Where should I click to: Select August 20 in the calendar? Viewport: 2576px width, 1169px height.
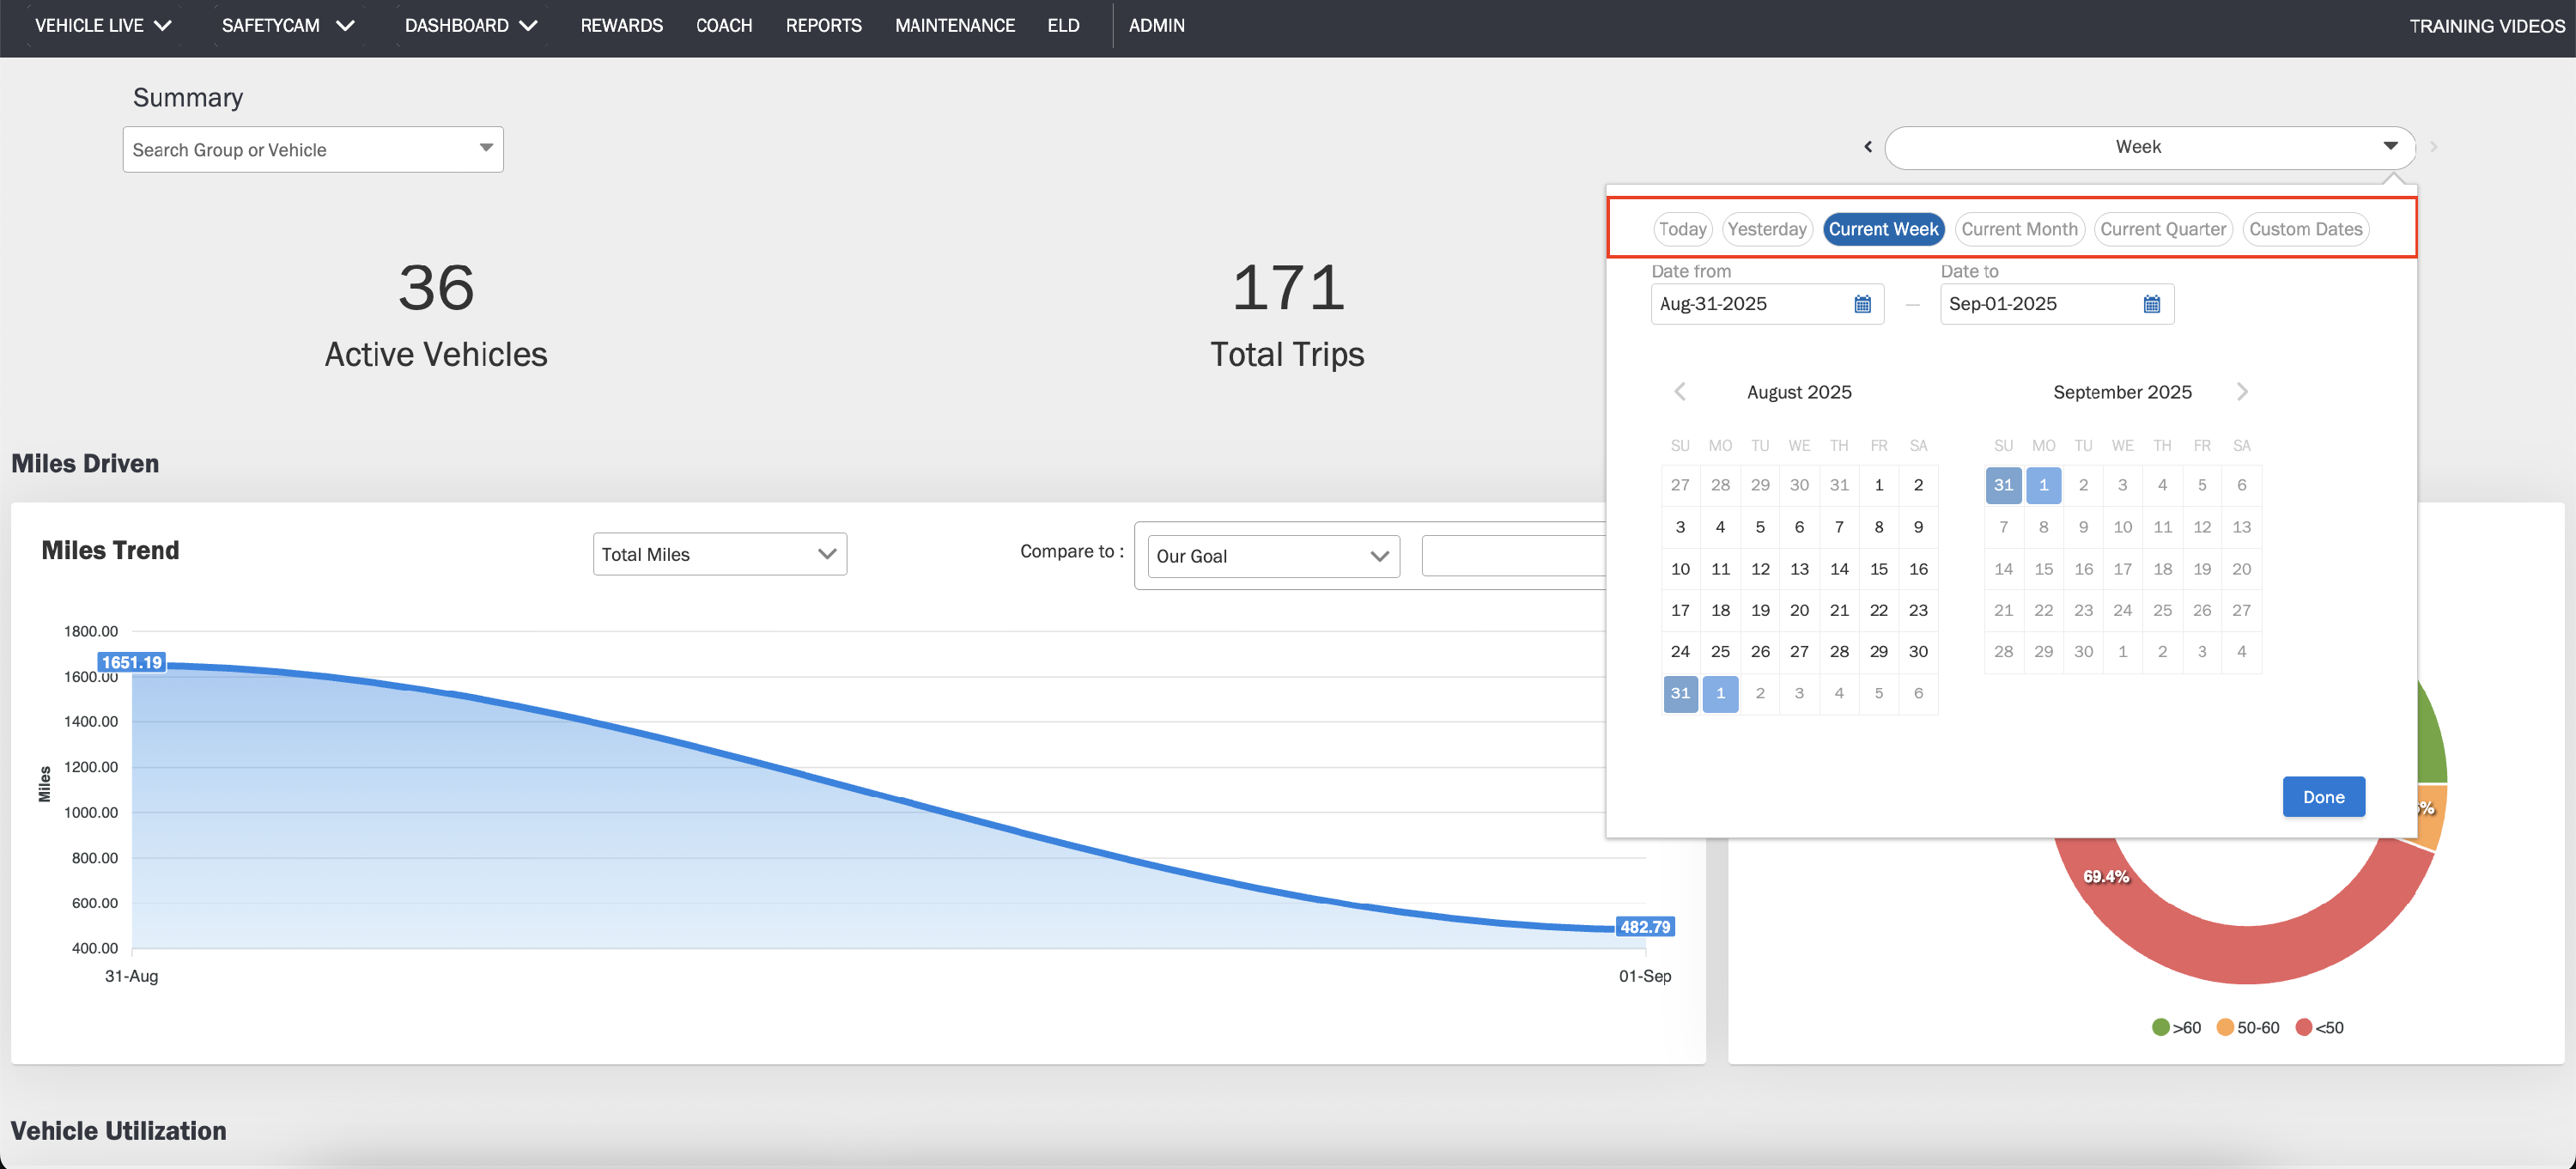[x=1799, y=610]
